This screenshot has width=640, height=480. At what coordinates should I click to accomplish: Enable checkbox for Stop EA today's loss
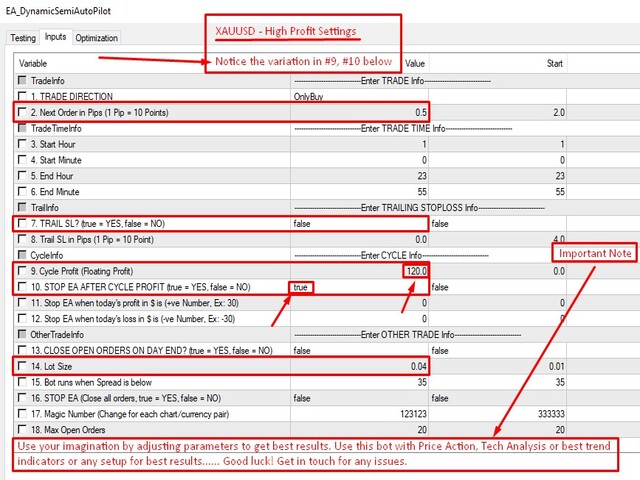click(22, 318)
